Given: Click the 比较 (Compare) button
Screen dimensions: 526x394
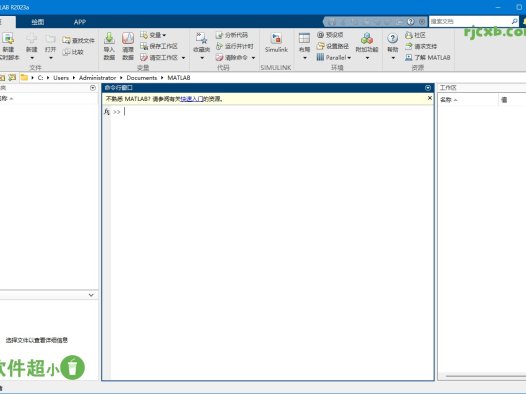Looking at the screenshot, I should tap(73, 52).
